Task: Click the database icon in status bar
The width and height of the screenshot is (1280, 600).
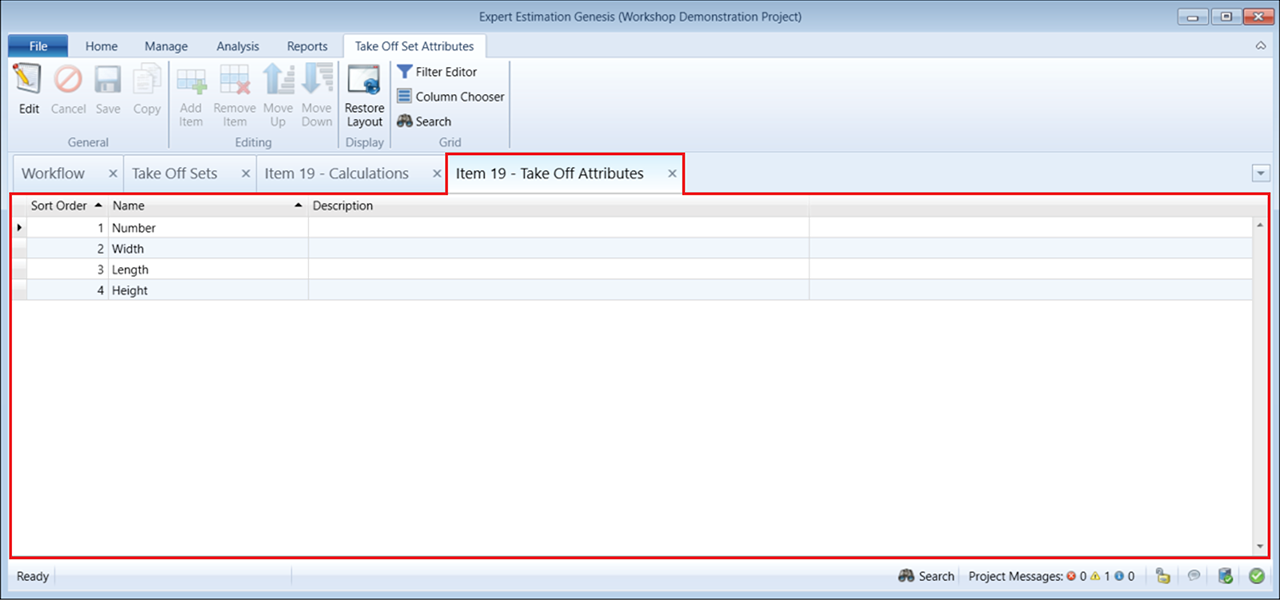Action: click(x=1225, y=576)
